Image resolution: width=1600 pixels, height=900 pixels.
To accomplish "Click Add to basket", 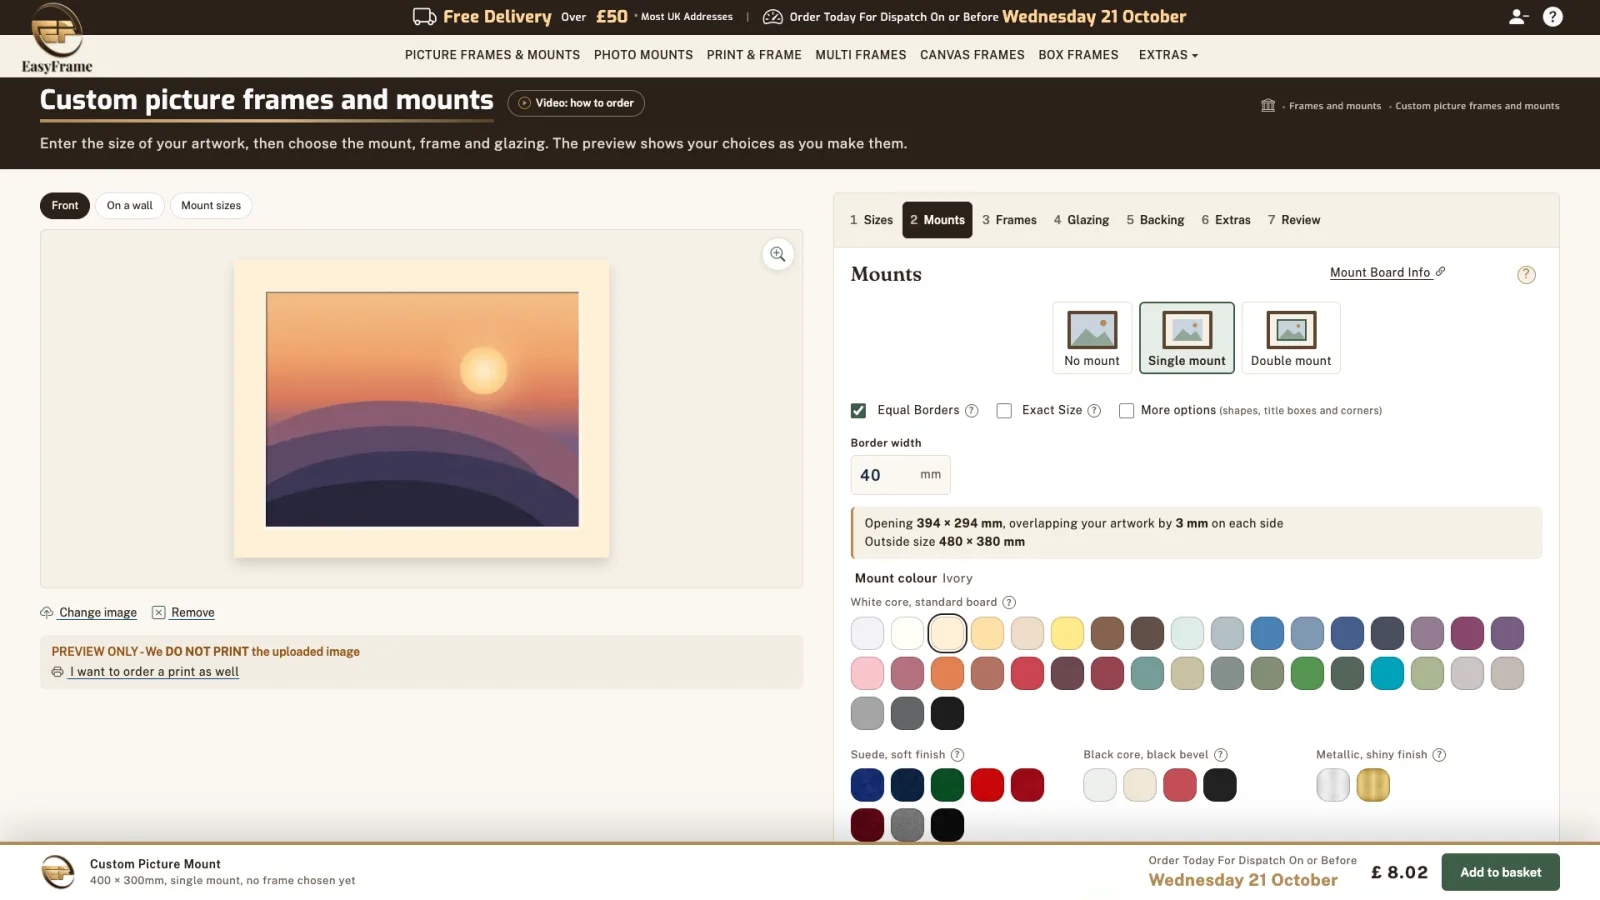I will pos(1500,872).
